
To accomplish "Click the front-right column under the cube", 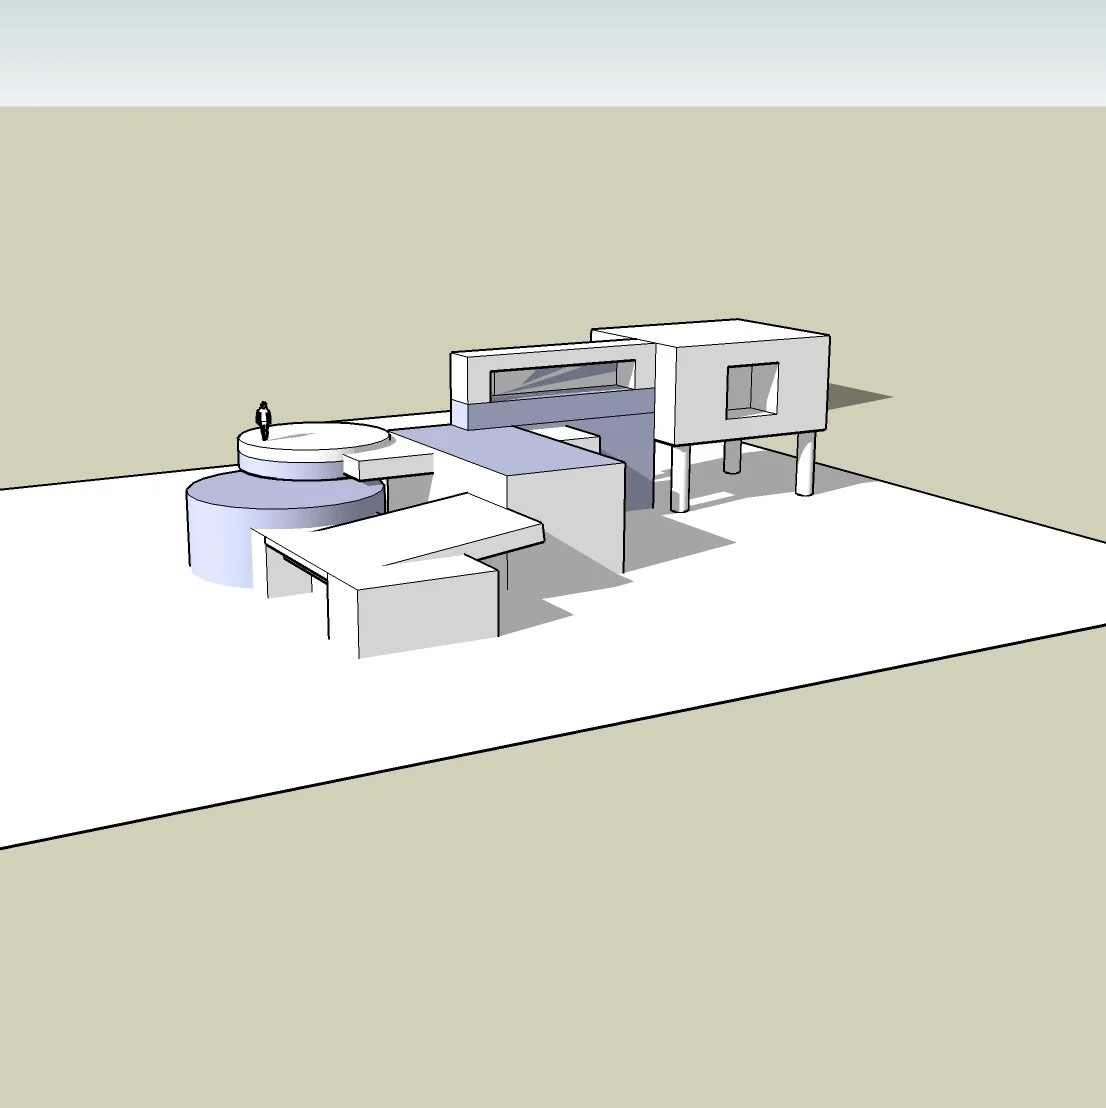I will tap(806, 463).
